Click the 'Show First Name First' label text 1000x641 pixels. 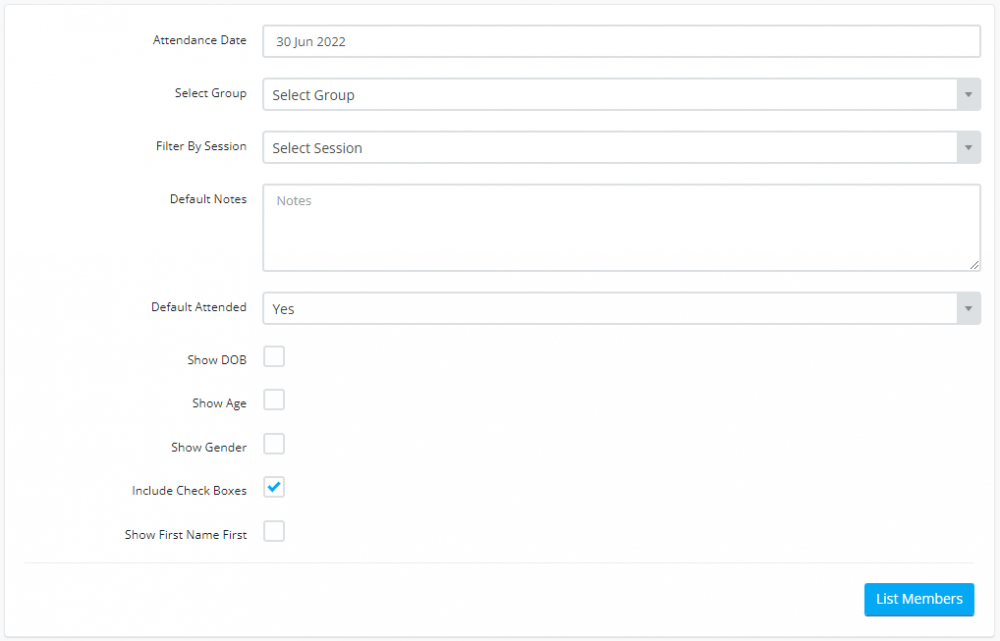(185, 535)
